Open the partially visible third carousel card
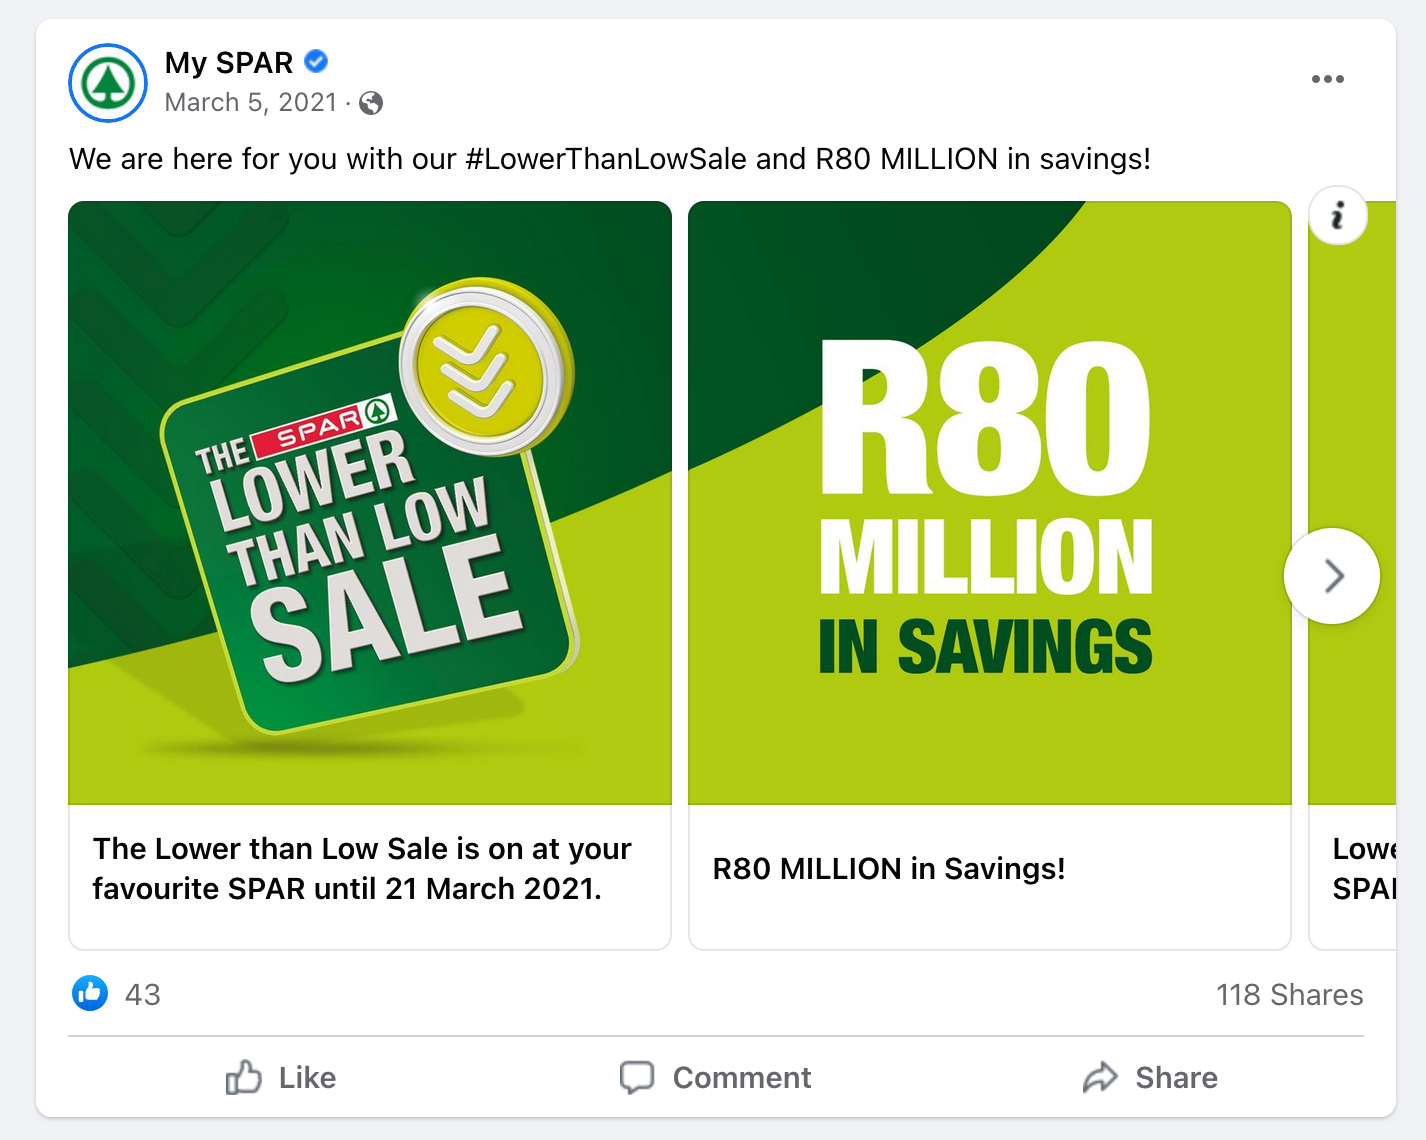 [x=1352, y=576]
